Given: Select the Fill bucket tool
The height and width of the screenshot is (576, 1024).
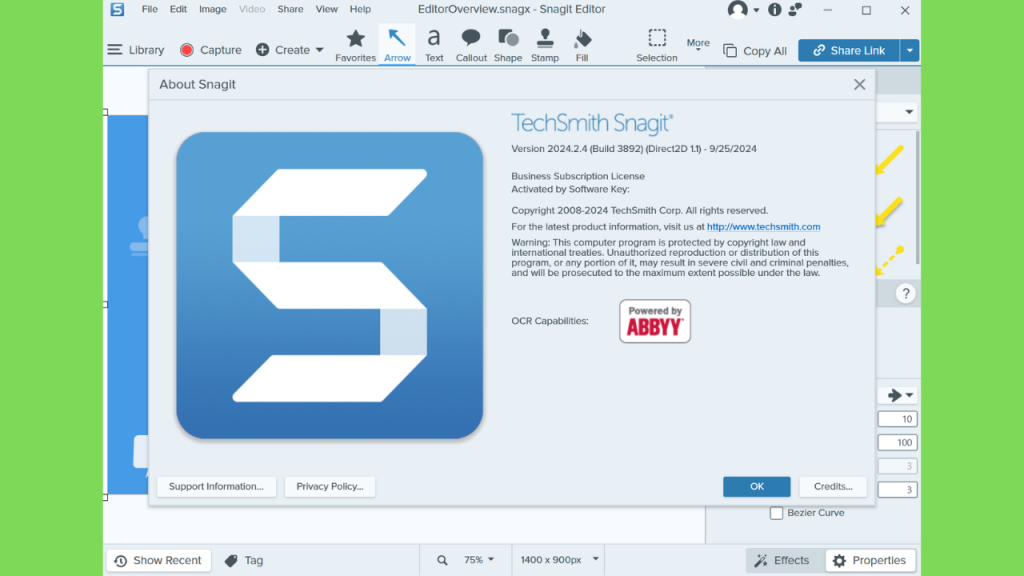Looking at the screenshot, I should pyautogui.click(x=582, y=45).
